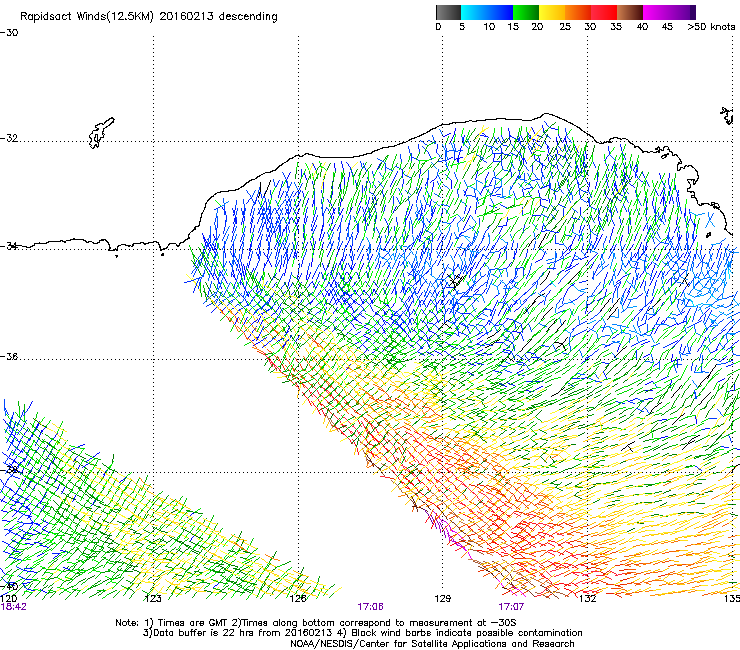This screenshot has width=740, height=650.
Task: Click the 'Times are GMT' note line
Action: click(x=315, y=623)
